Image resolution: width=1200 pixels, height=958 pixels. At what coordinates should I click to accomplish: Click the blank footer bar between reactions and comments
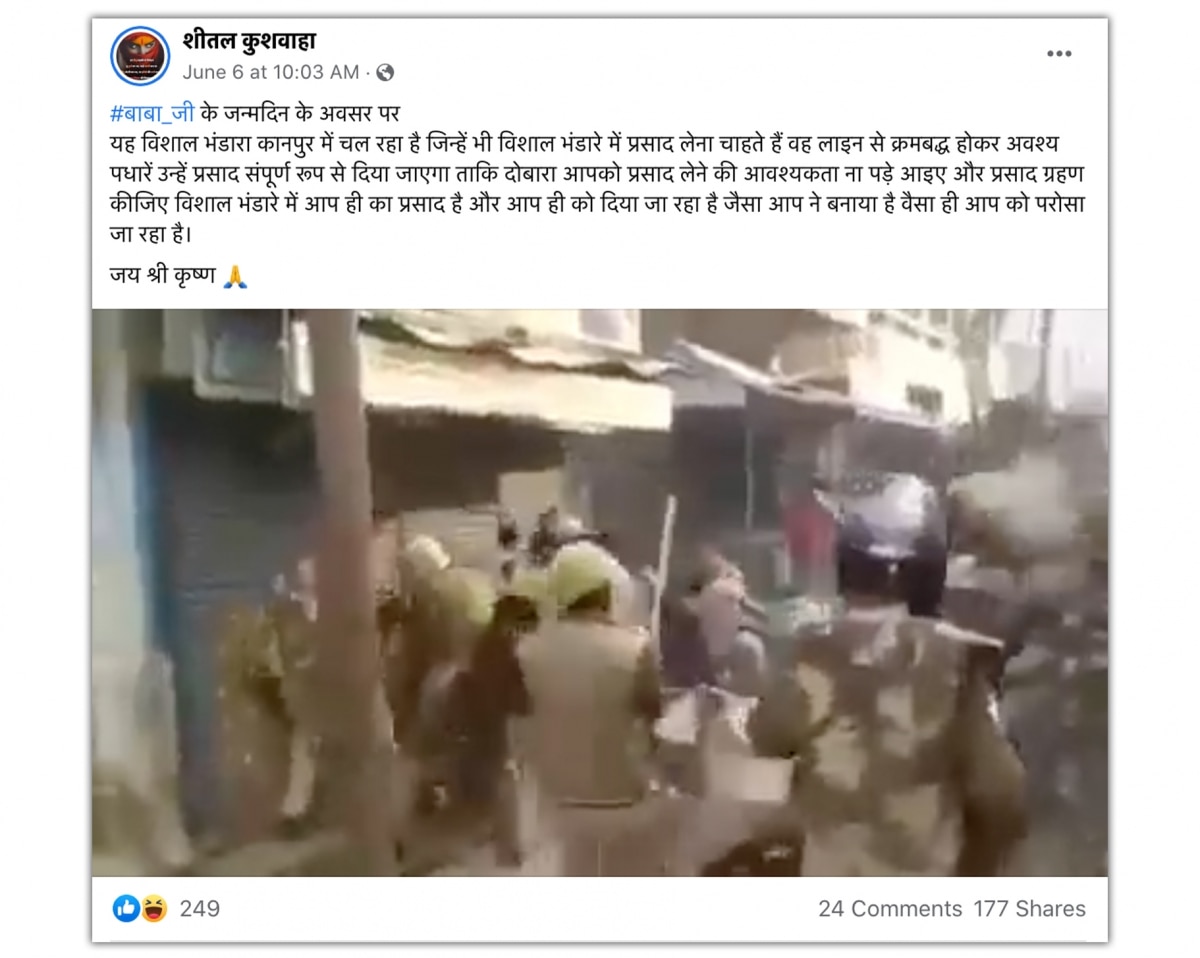click(x=519, y=909)
